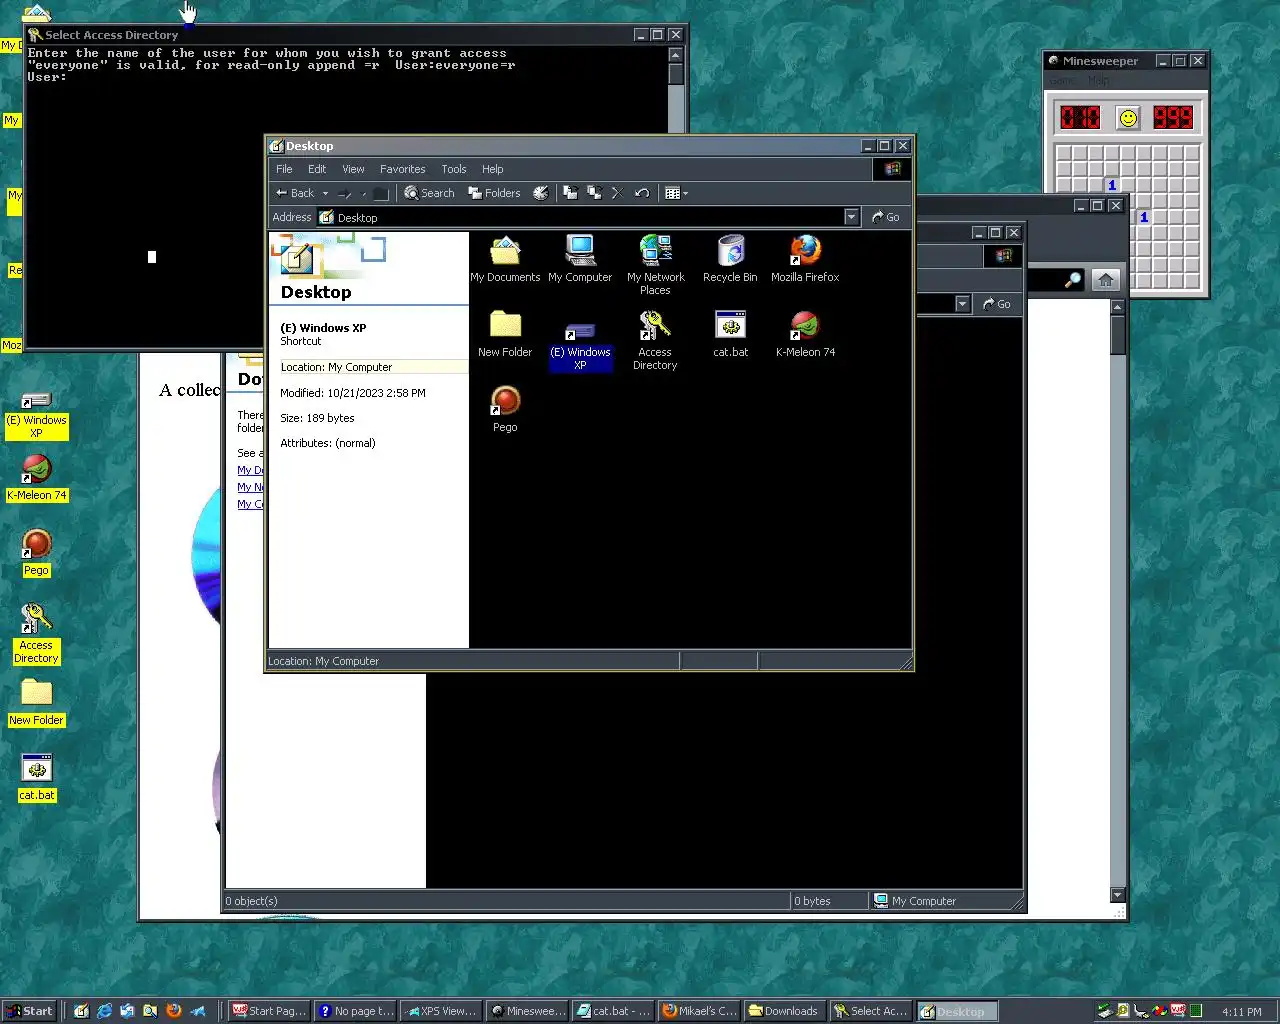
Task: Switch to cat.bat taskbar button
Action: pyautogui.click(x=614, y=1011)
